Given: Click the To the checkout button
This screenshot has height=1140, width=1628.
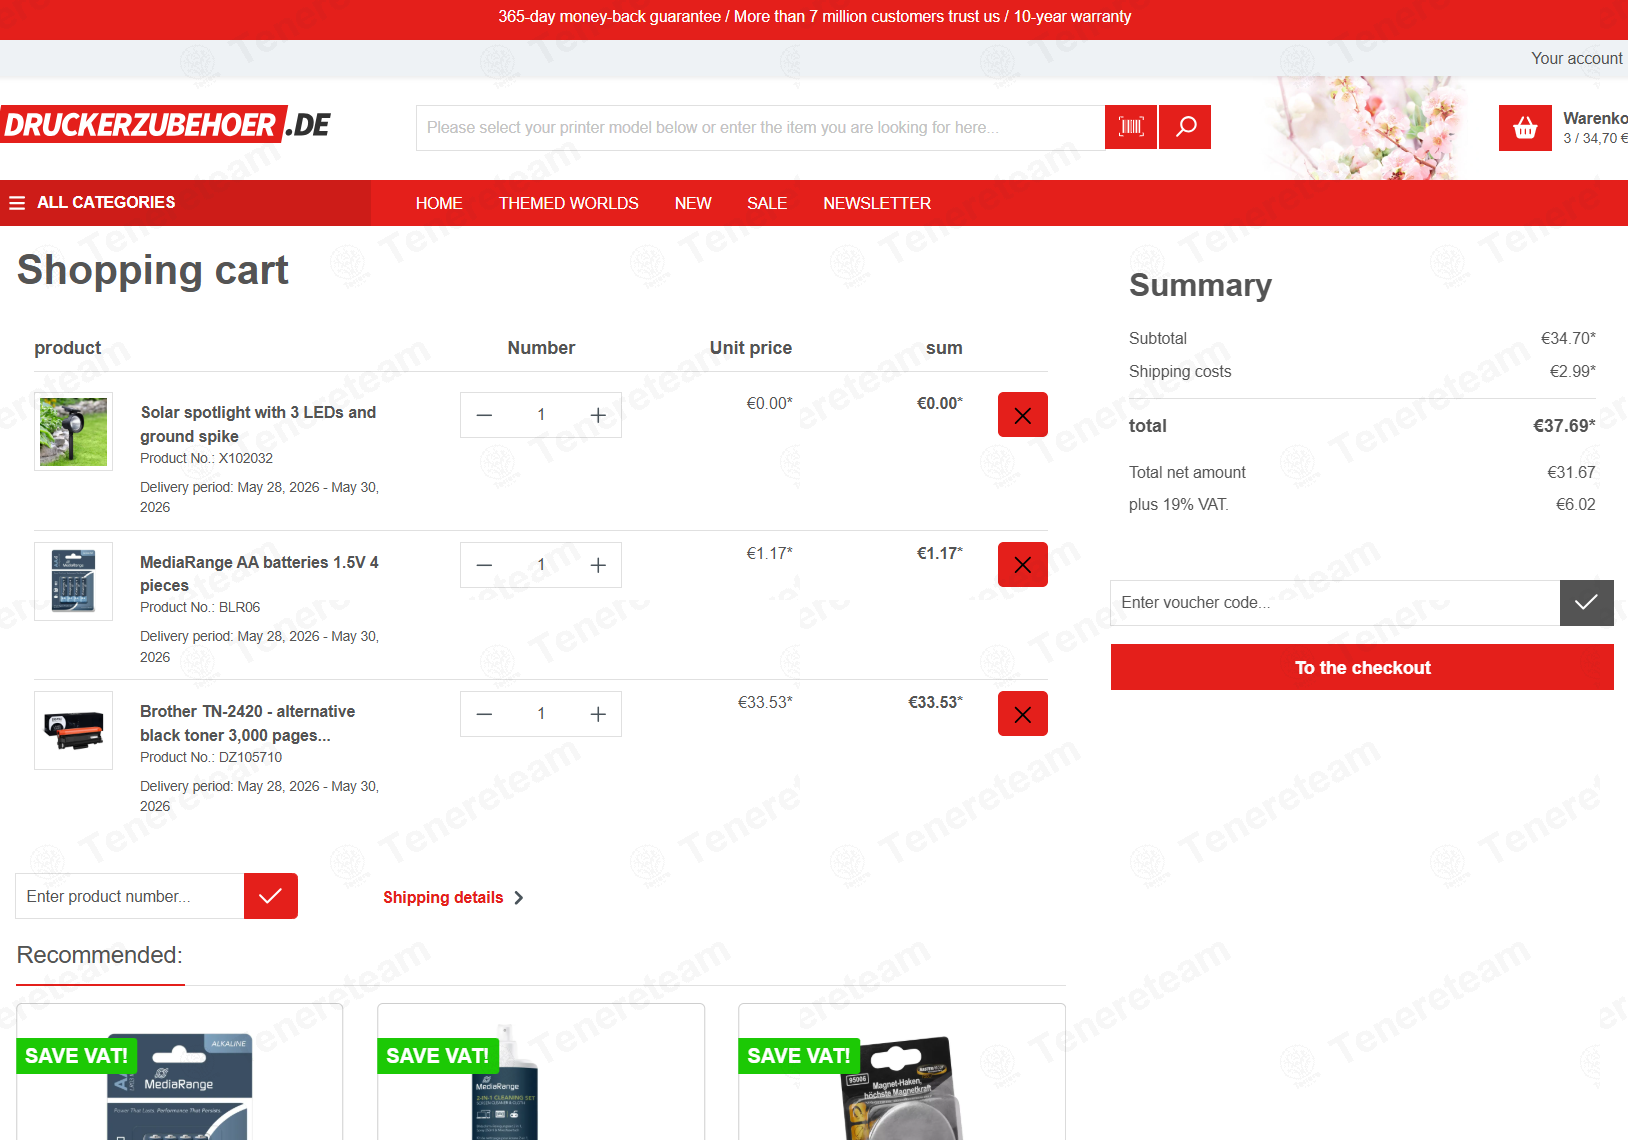Looking at the screenshot, I should pos(1362,667).
